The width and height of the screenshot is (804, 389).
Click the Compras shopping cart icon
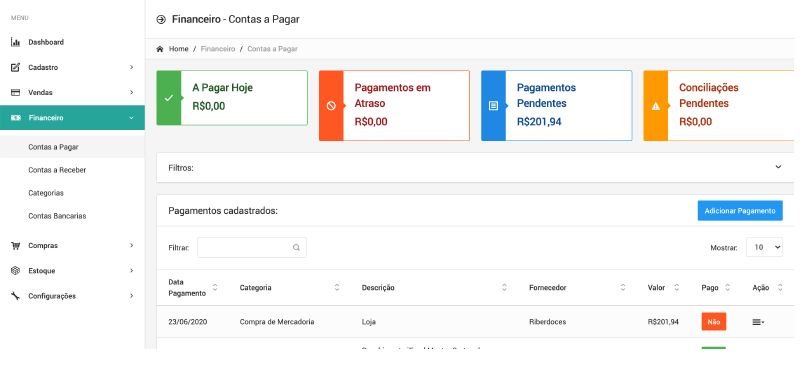15,245
